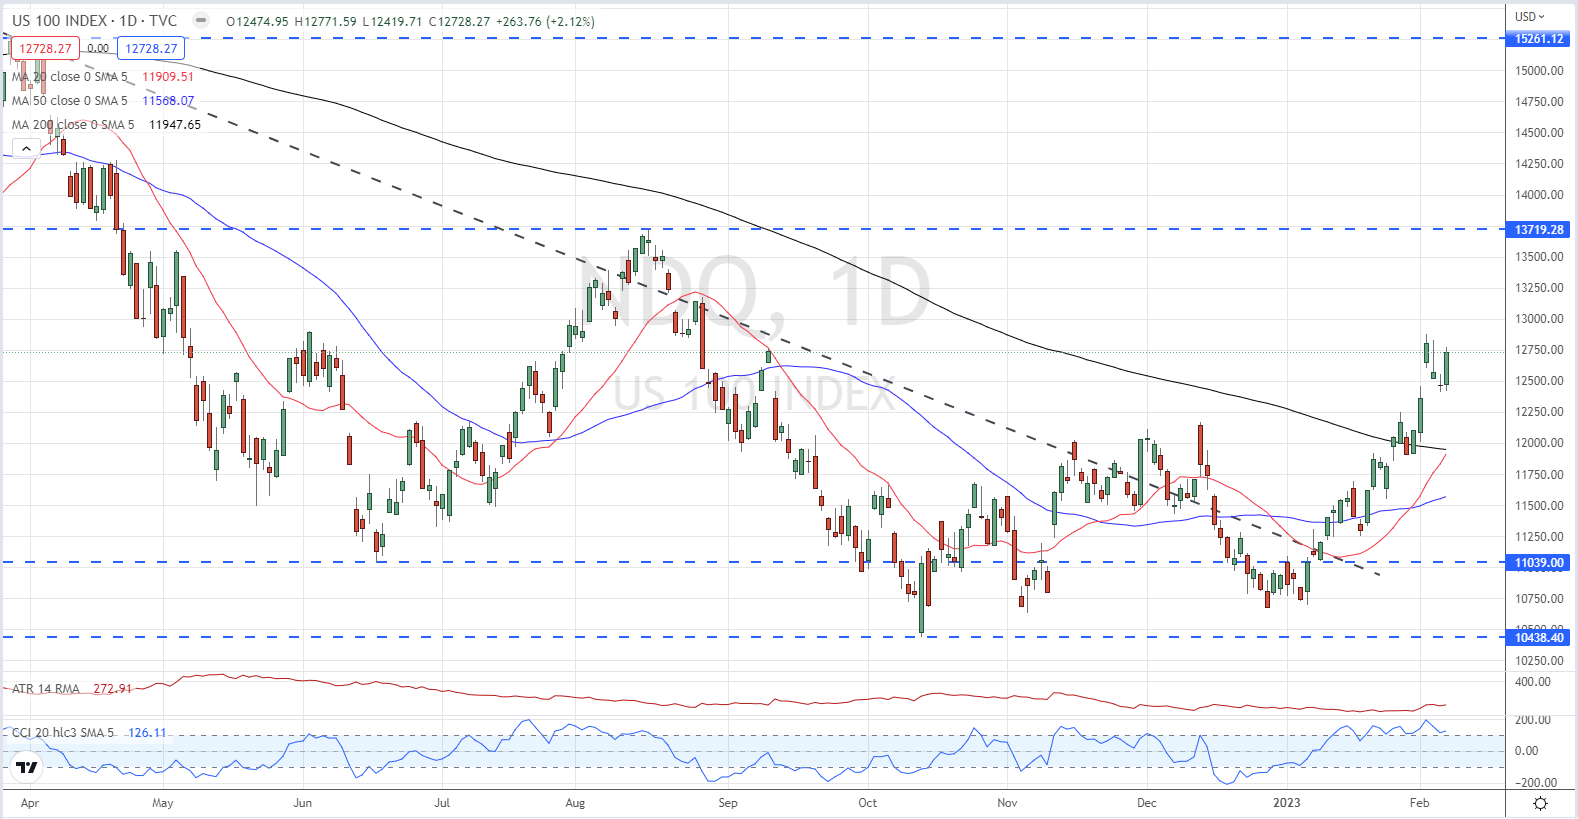Click the May label on time axis
Viewport: 1578px width, 819px height.
163,803
